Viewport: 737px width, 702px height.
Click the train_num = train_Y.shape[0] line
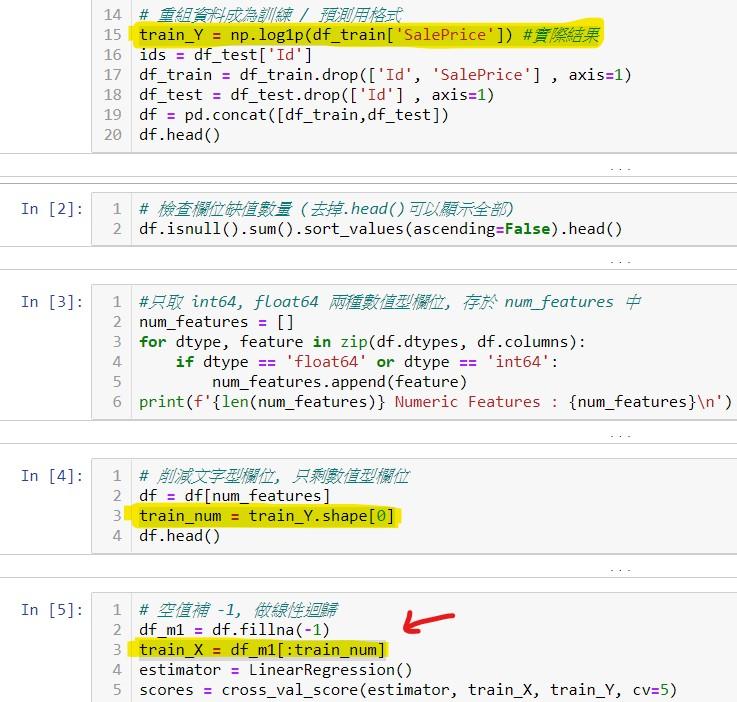click(266, 516)
